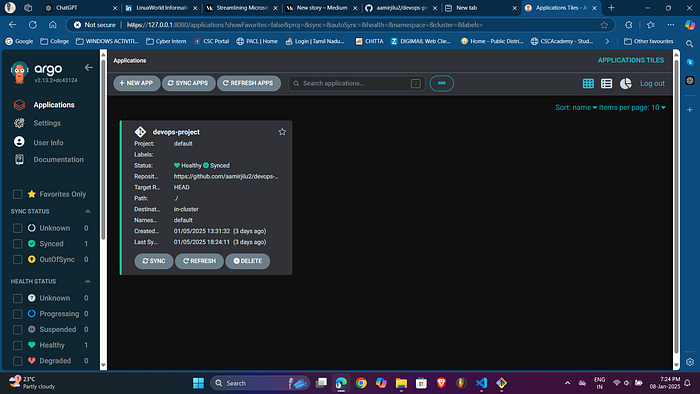This screenshot has width=700, height=394.
Task: Open Visual Studio Code from taskbar
Action: (481, 383)
